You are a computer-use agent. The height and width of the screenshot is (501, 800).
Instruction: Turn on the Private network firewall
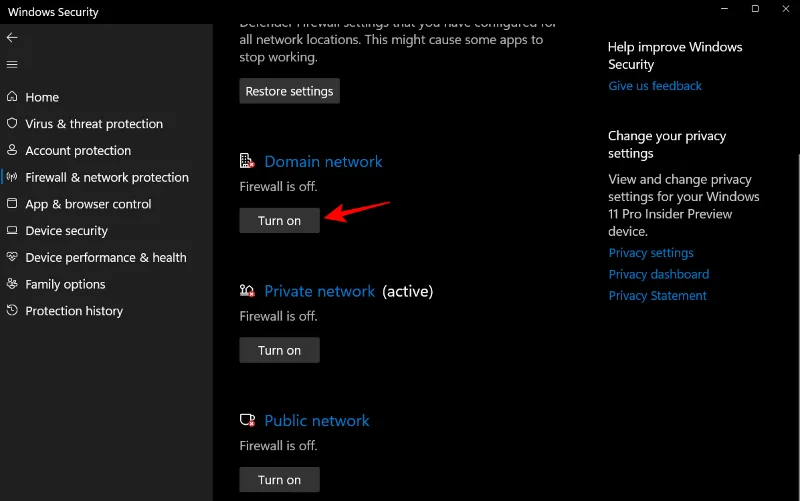click(280, 350)
